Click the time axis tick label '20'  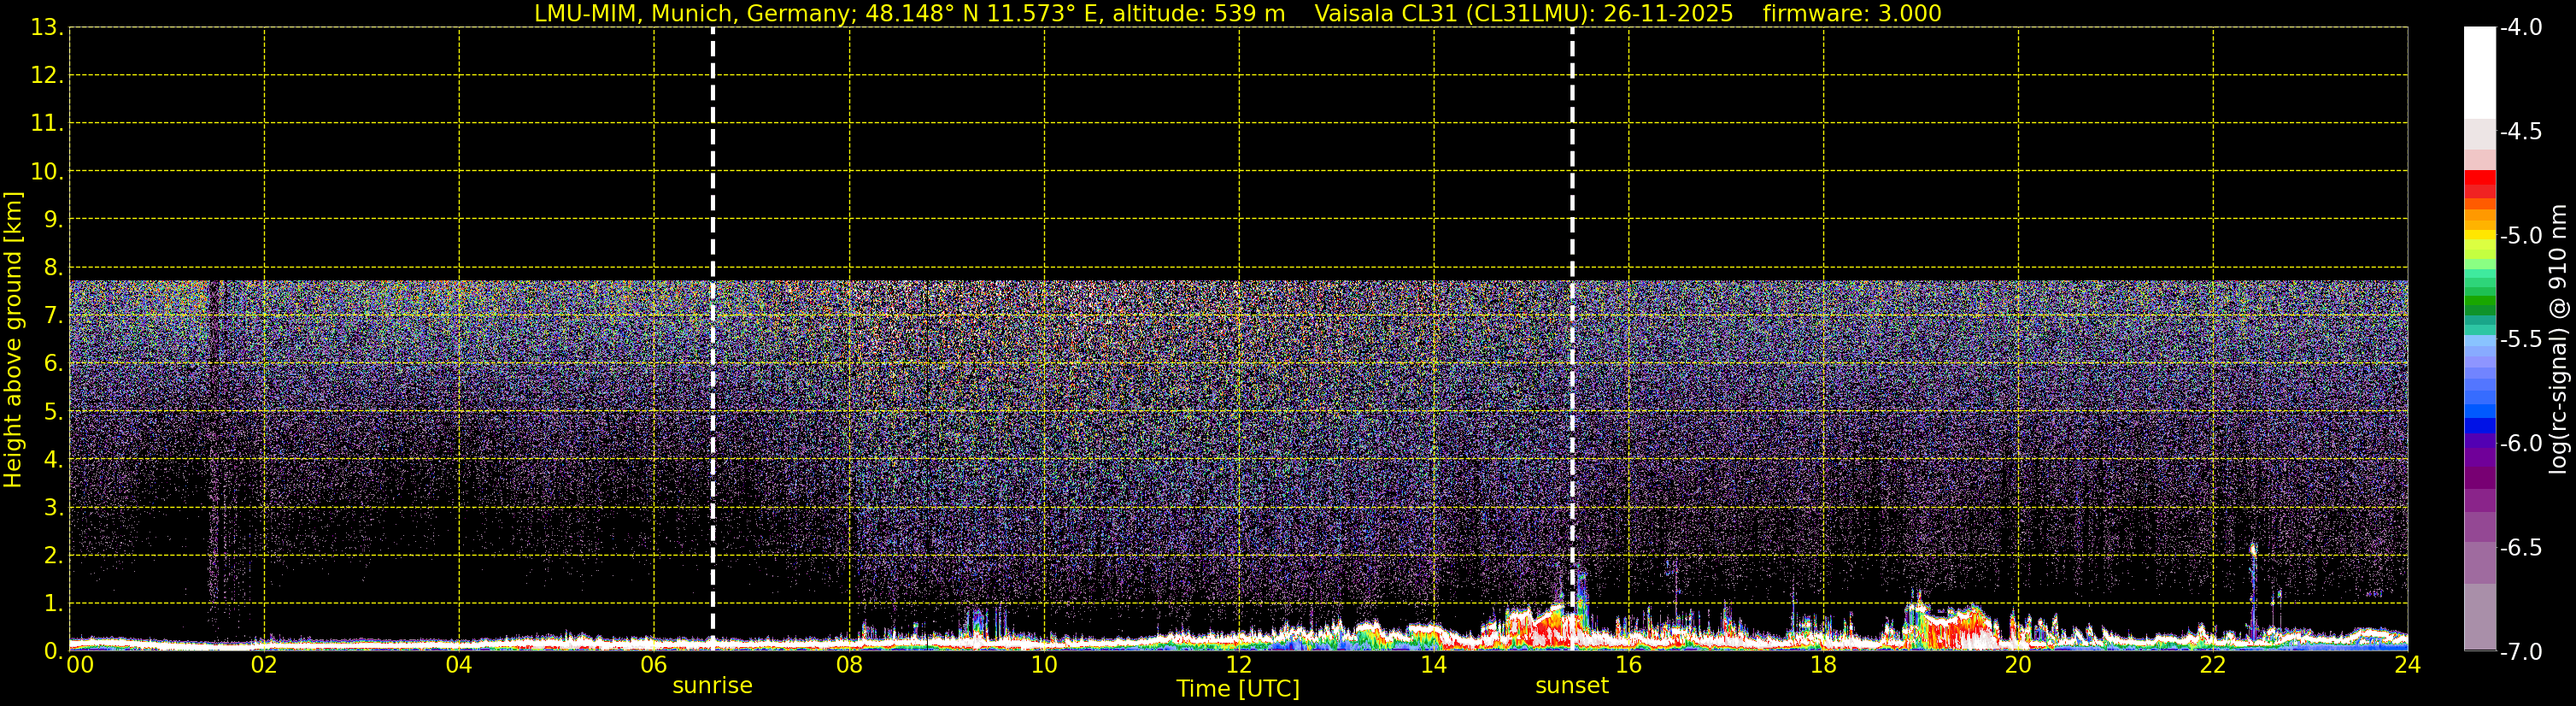[x=2018, y=665]
